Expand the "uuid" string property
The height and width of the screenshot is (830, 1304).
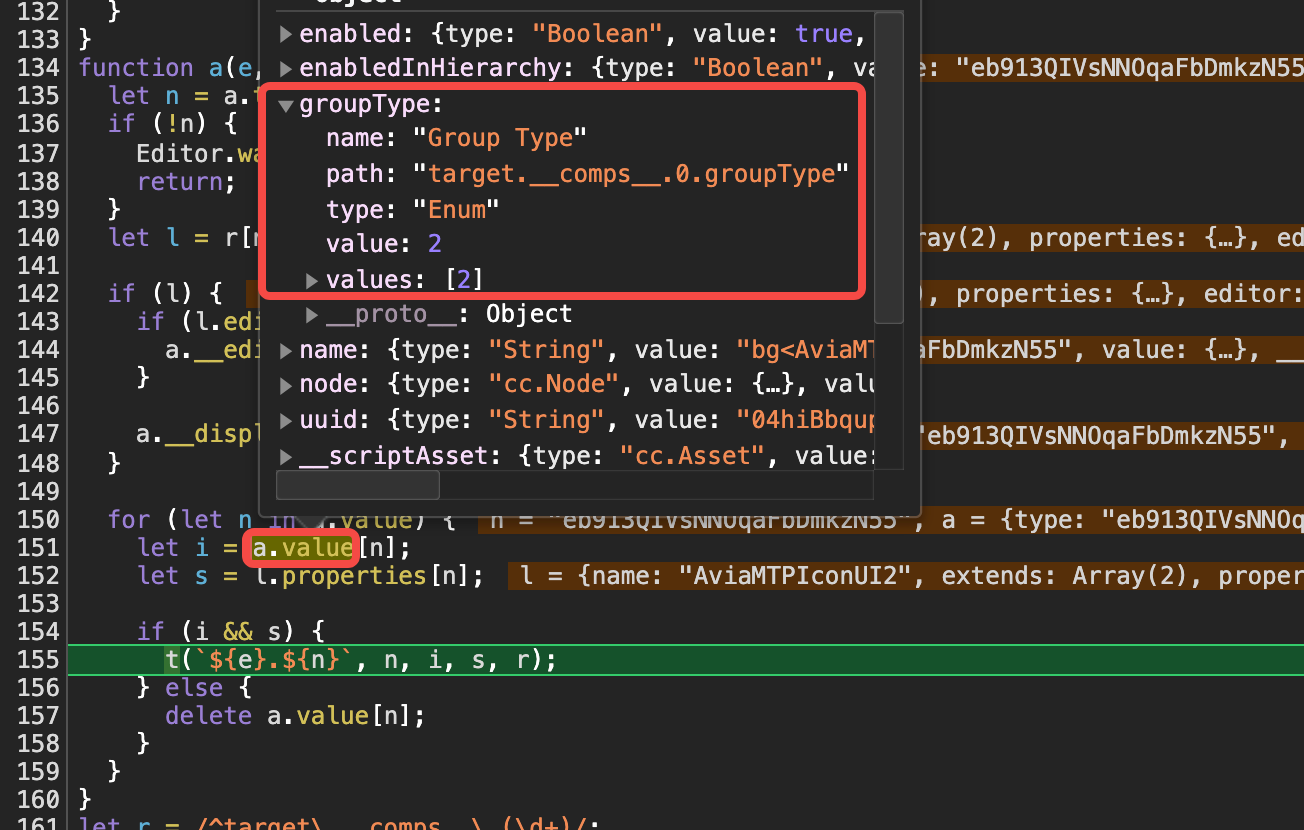(x=286, y=419)
